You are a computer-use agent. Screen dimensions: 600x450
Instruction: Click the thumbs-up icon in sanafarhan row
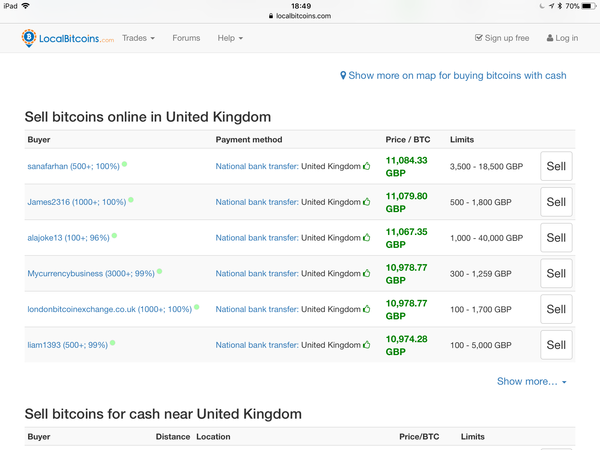click(x=367, y=166)
